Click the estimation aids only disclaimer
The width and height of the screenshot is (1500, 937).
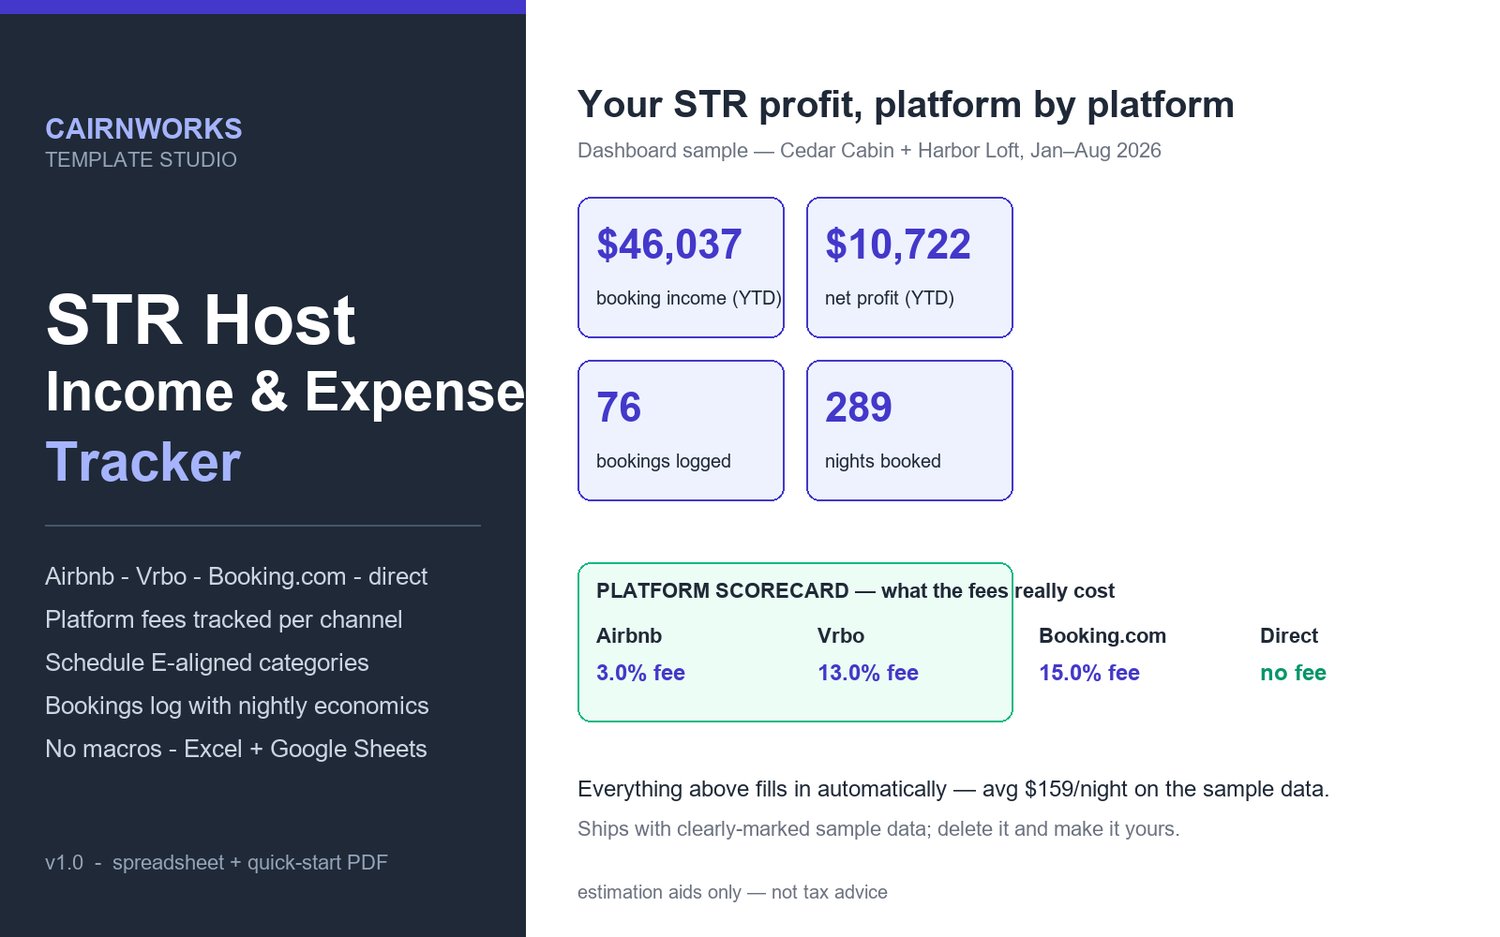point(732,892)
